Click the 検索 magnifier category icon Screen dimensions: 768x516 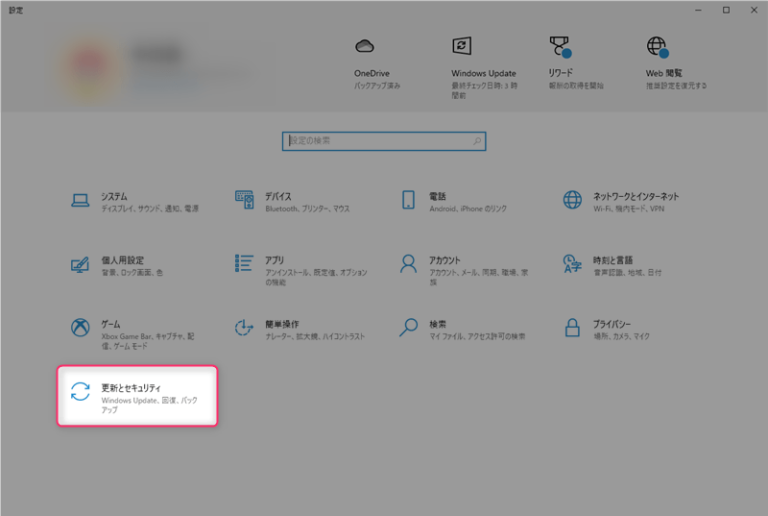408,327
